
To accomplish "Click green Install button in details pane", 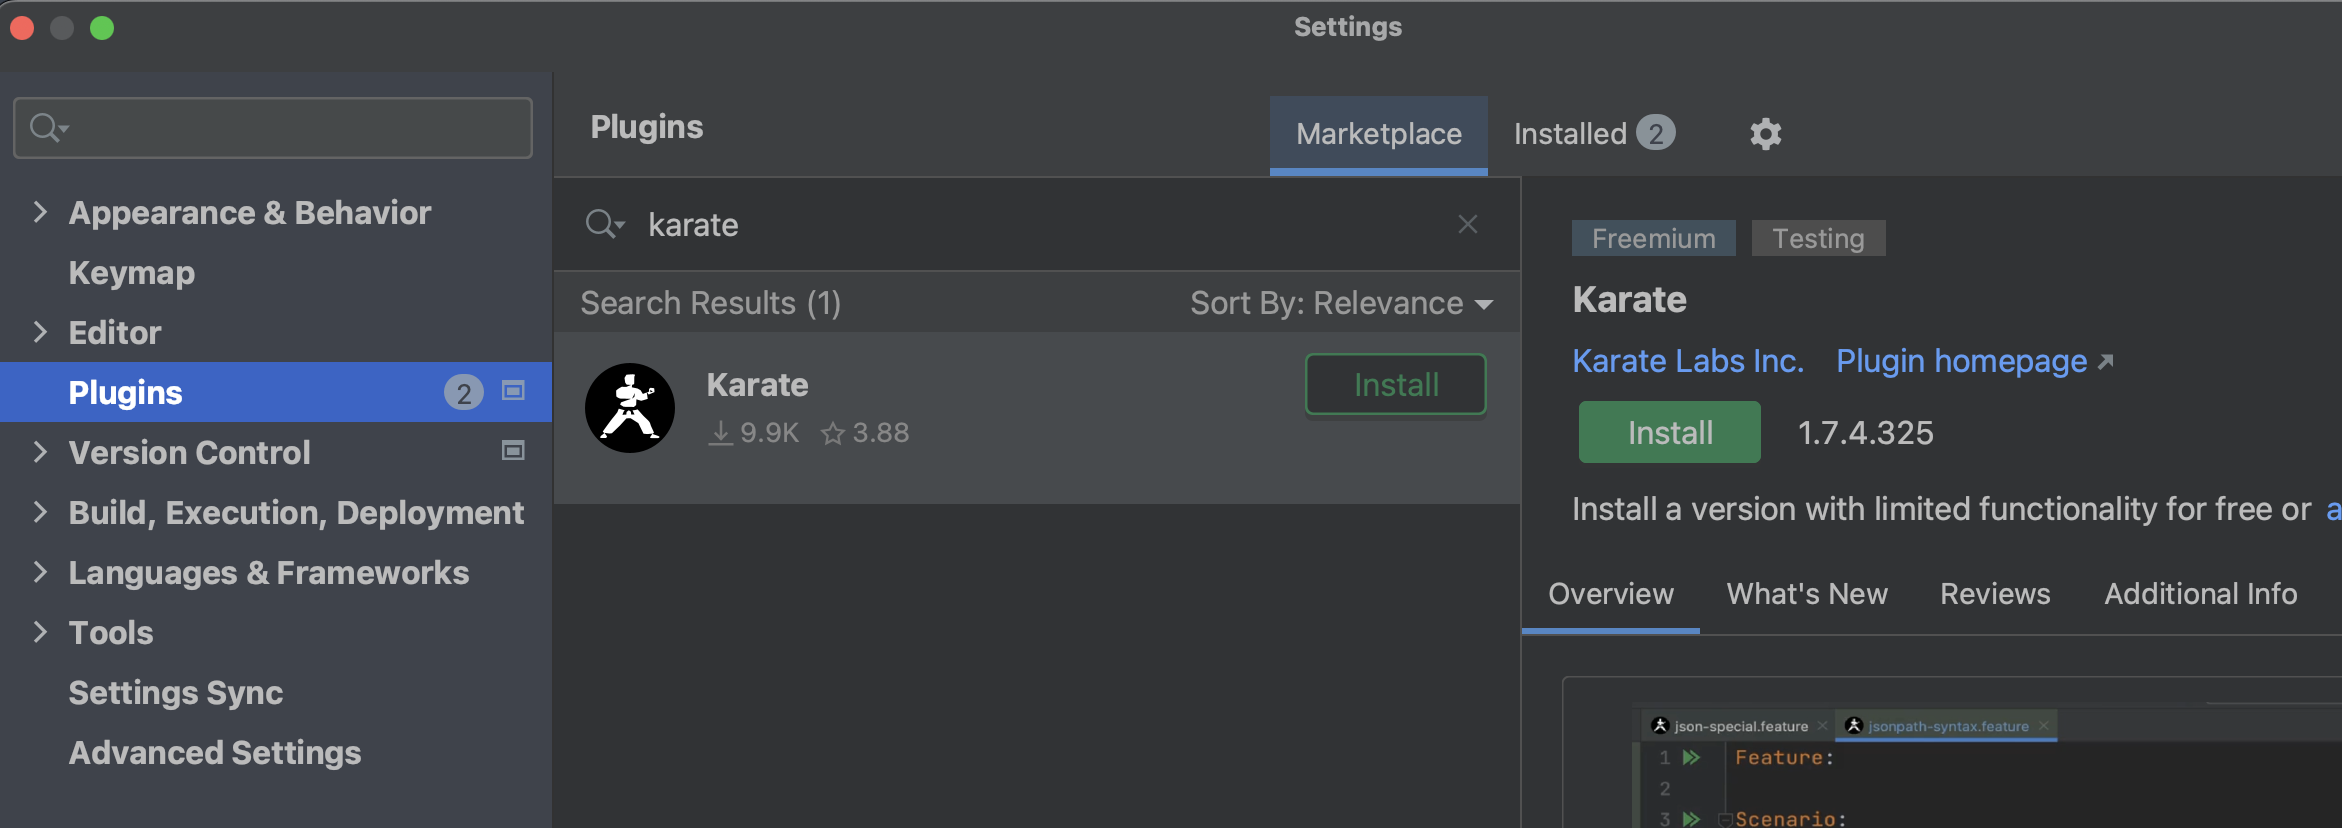I will click(1669, 432).
